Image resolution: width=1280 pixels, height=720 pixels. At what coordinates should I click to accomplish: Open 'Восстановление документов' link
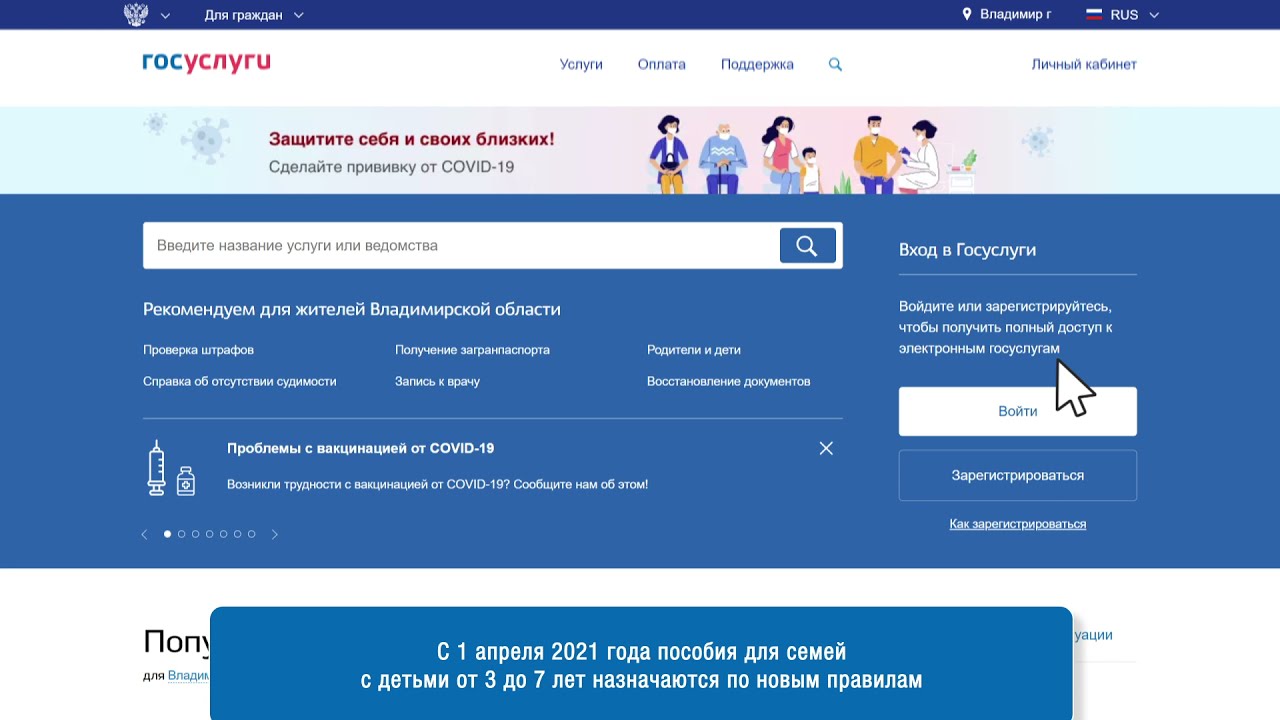(729, 381)
